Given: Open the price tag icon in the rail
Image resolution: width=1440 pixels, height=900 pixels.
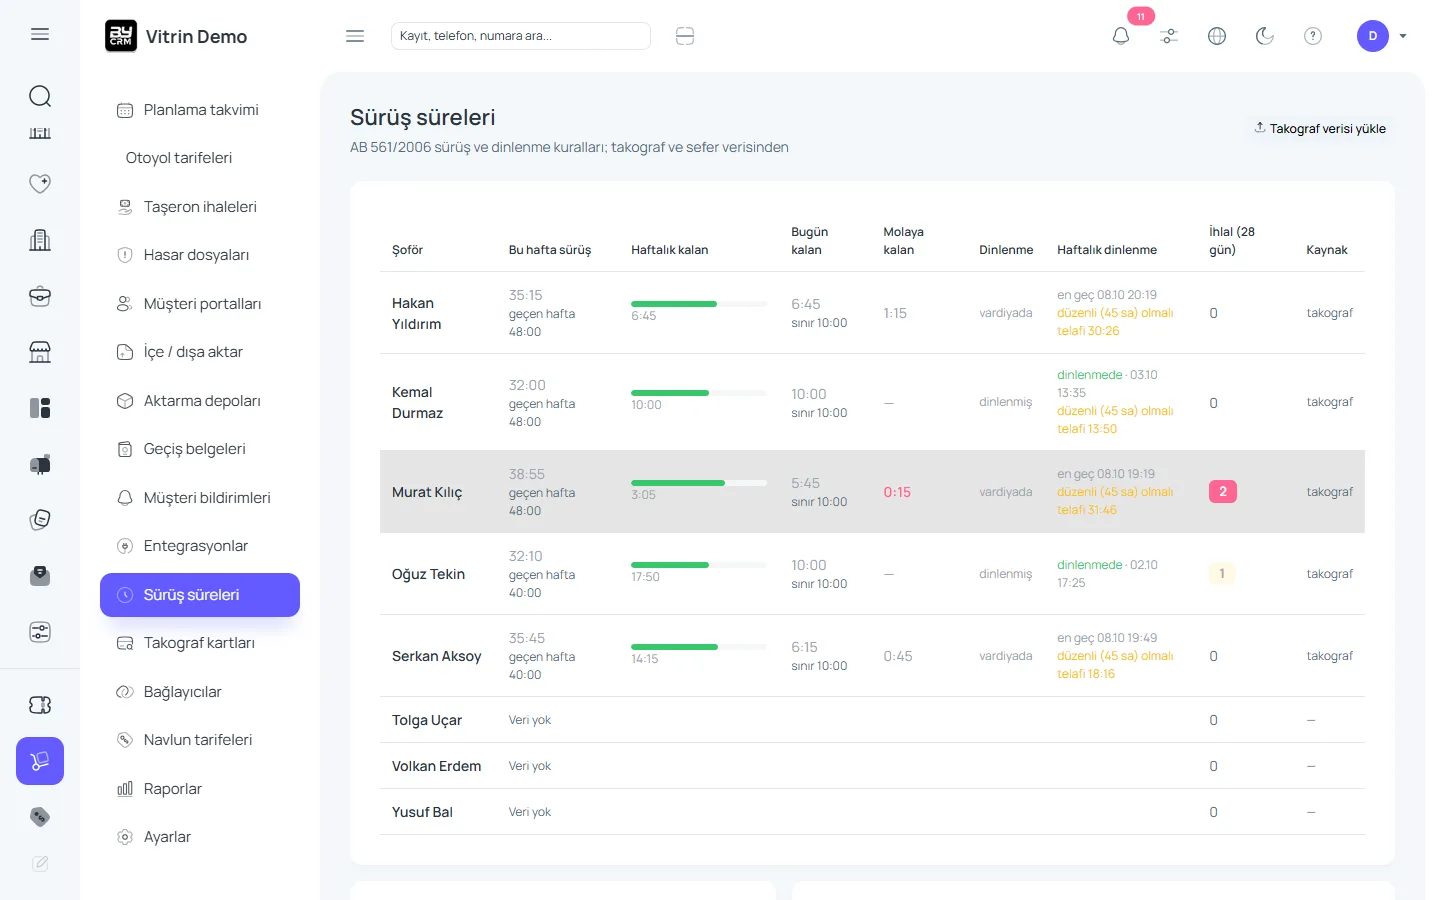Looking at the screenshot, I should click(40, 817).
